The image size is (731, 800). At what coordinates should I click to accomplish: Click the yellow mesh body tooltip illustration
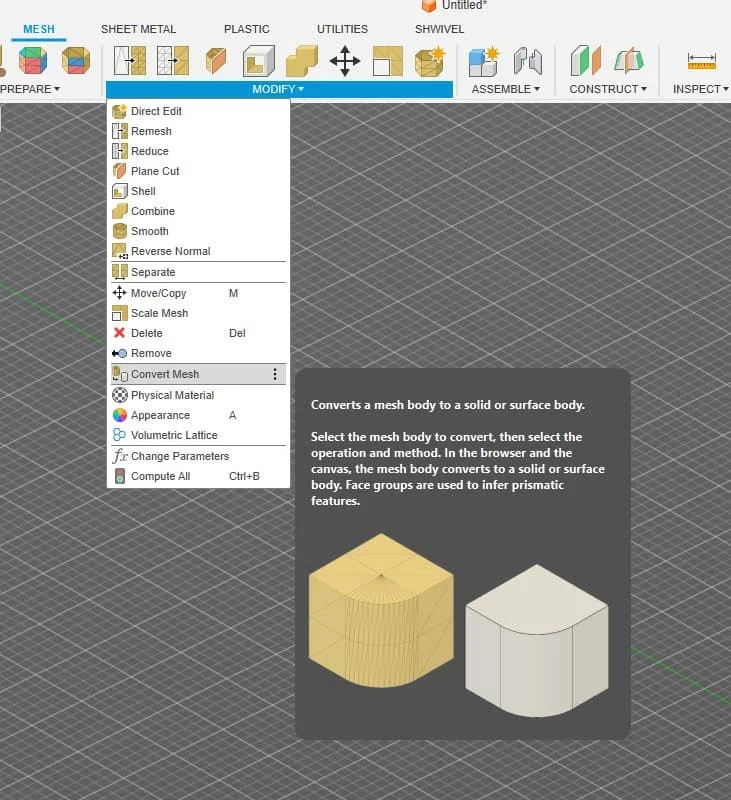[381, 610]
